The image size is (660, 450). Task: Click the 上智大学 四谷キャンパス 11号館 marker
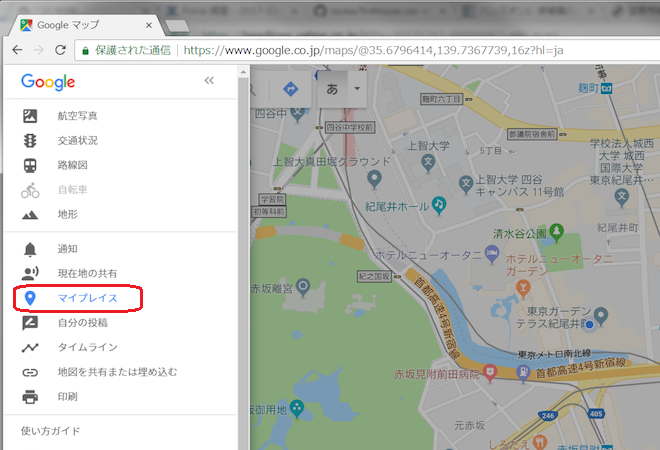tap(466, 184)
